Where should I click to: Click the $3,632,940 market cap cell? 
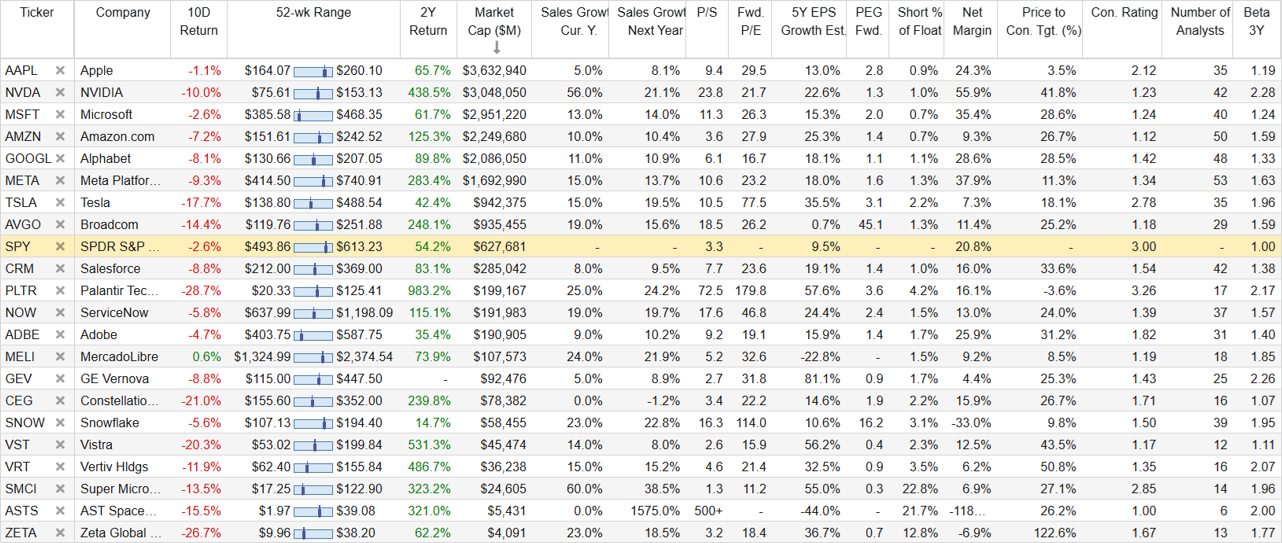(494, 71)
